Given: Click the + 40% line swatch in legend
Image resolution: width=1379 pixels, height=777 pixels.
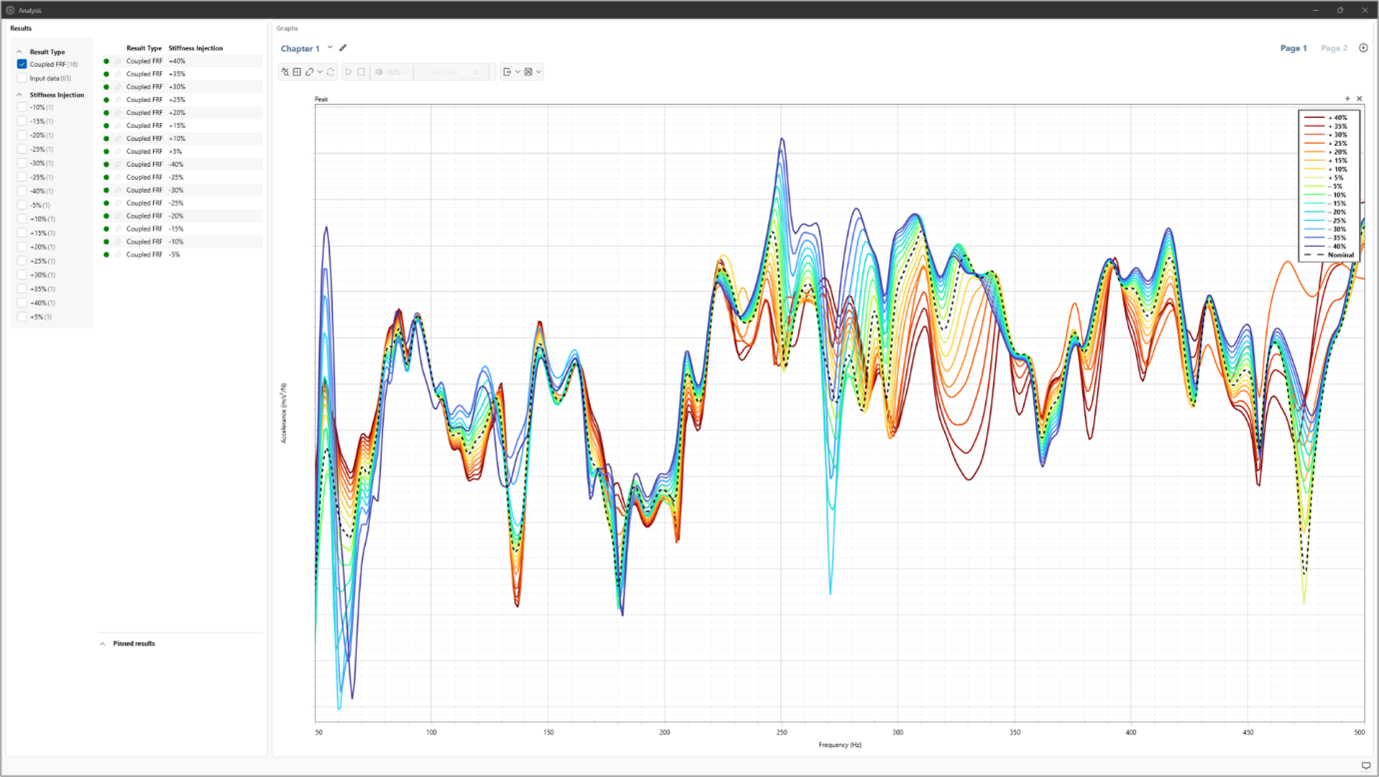Looking at the screenshot, I should tap(1314, 118).
